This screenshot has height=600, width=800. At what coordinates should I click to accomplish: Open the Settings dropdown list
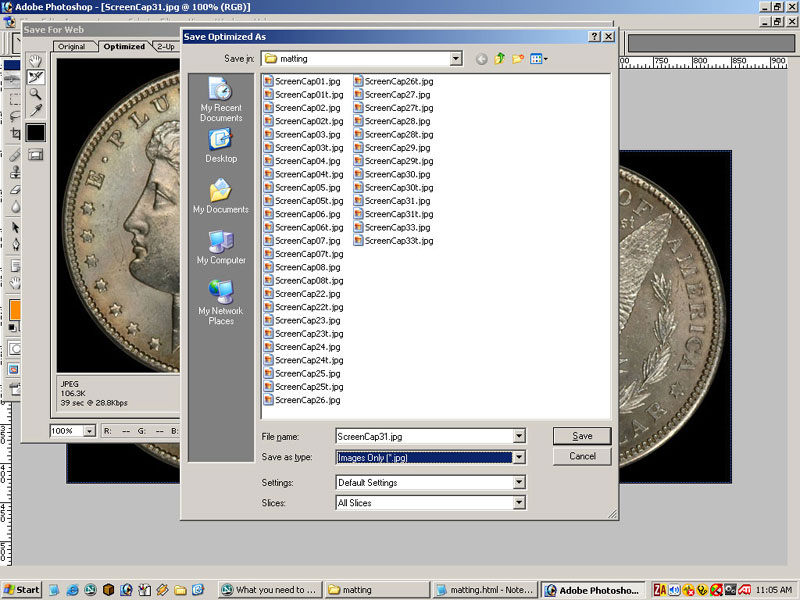pos(518,483)
